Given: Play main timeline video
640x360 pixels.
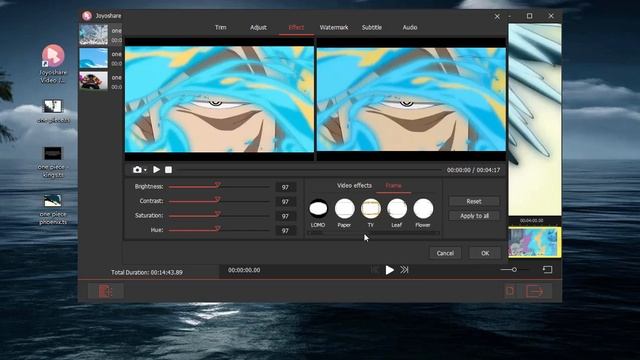Looking at the screenshot, I should click(x=390, y=270).
